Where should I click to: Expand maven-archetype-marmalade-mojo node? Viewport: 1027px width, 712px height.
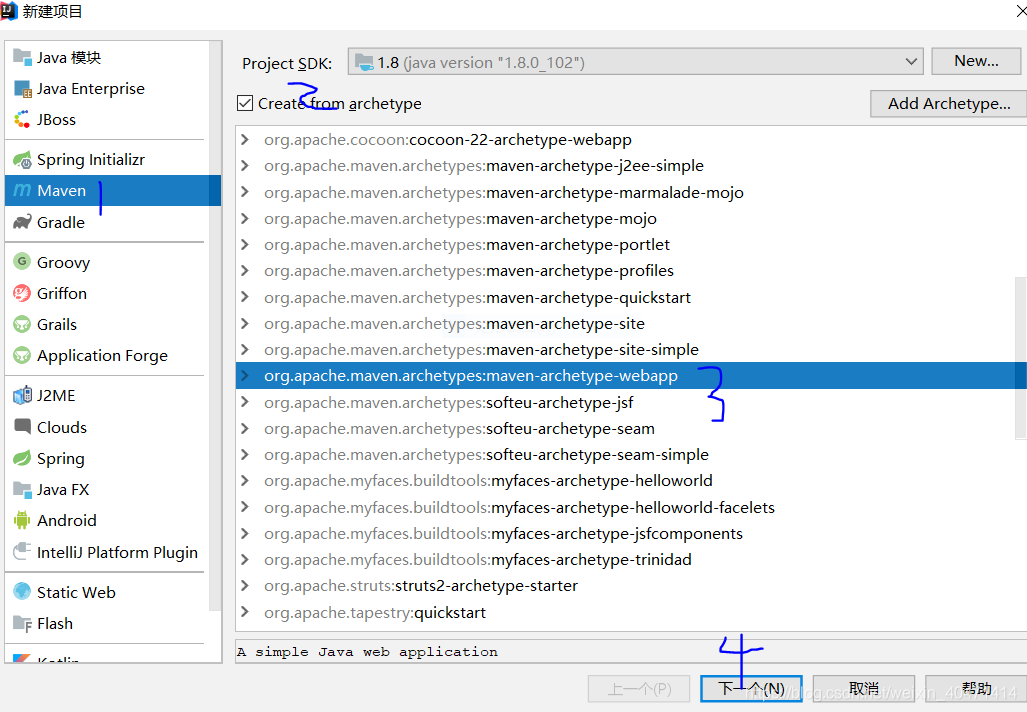[245, 192]
